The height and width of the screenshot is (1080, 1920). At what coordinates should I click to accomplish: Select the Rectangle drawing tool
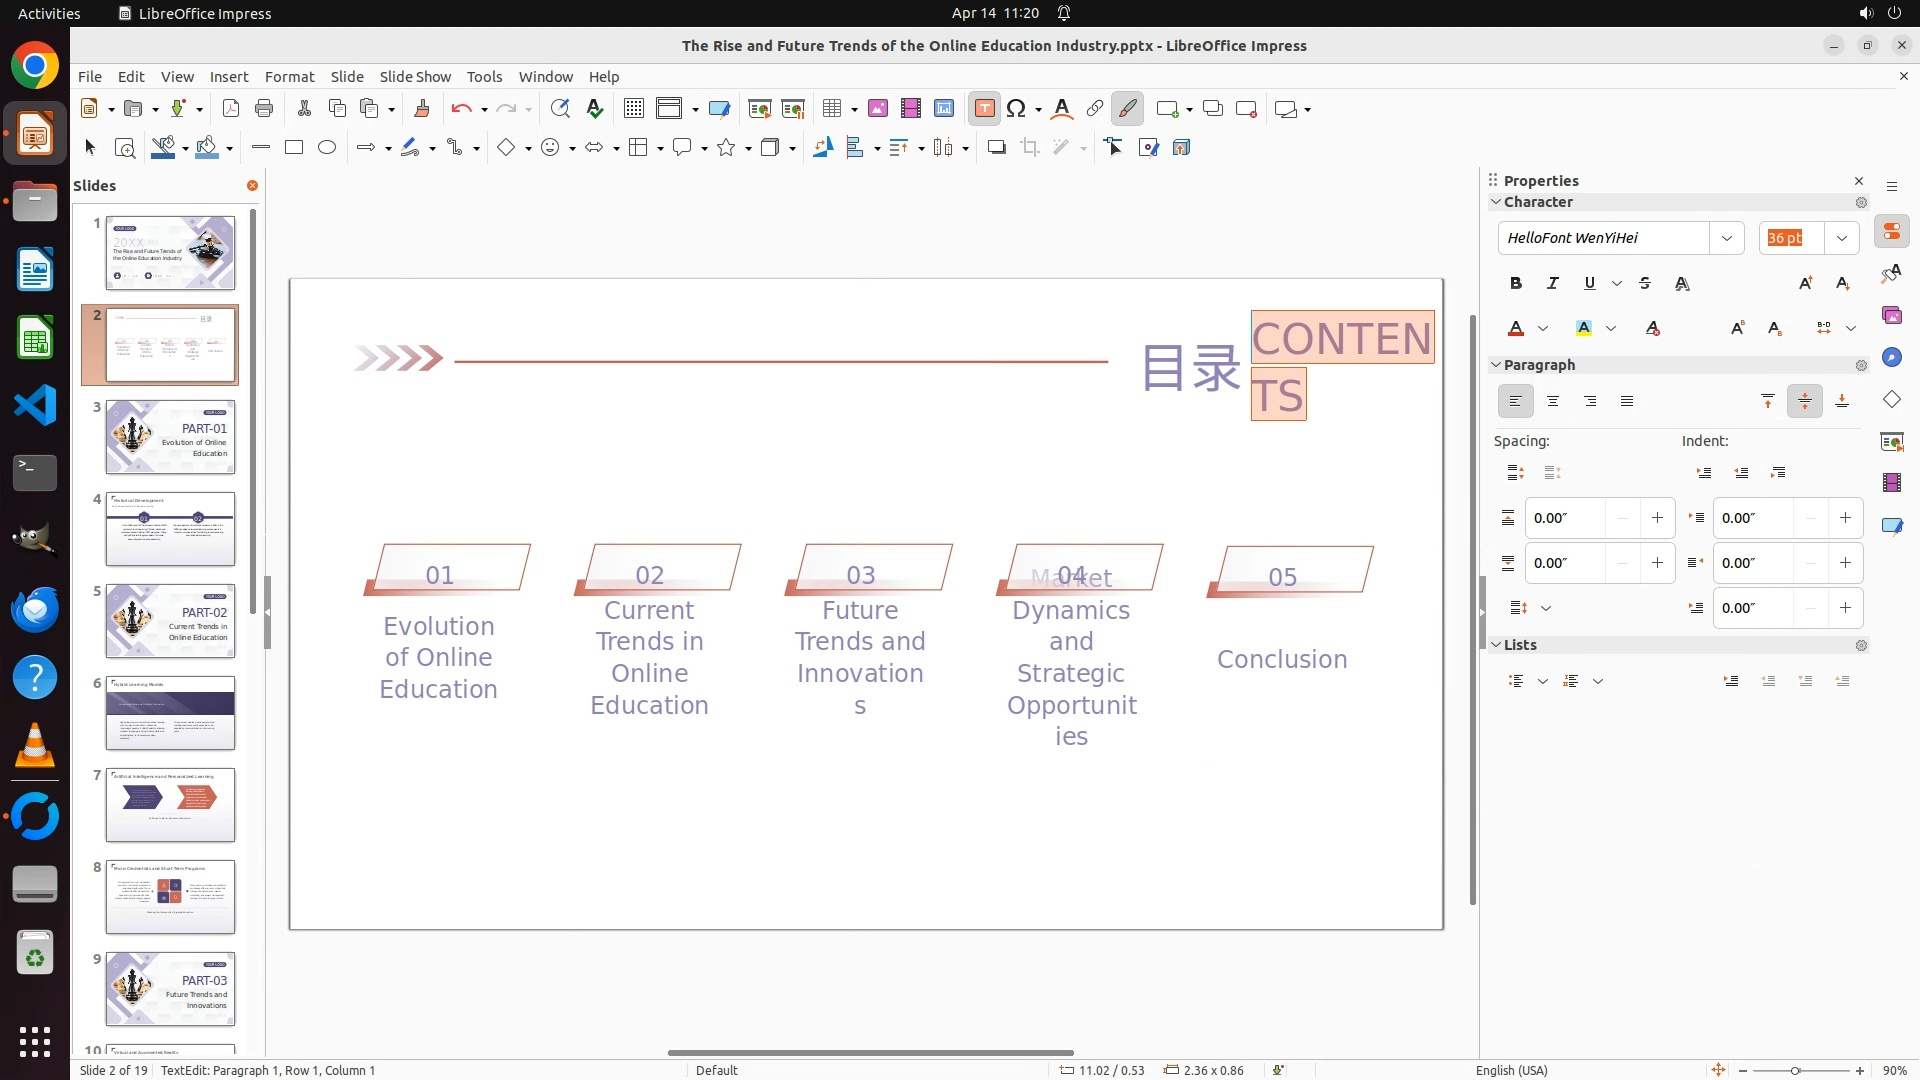coord(293,148)
